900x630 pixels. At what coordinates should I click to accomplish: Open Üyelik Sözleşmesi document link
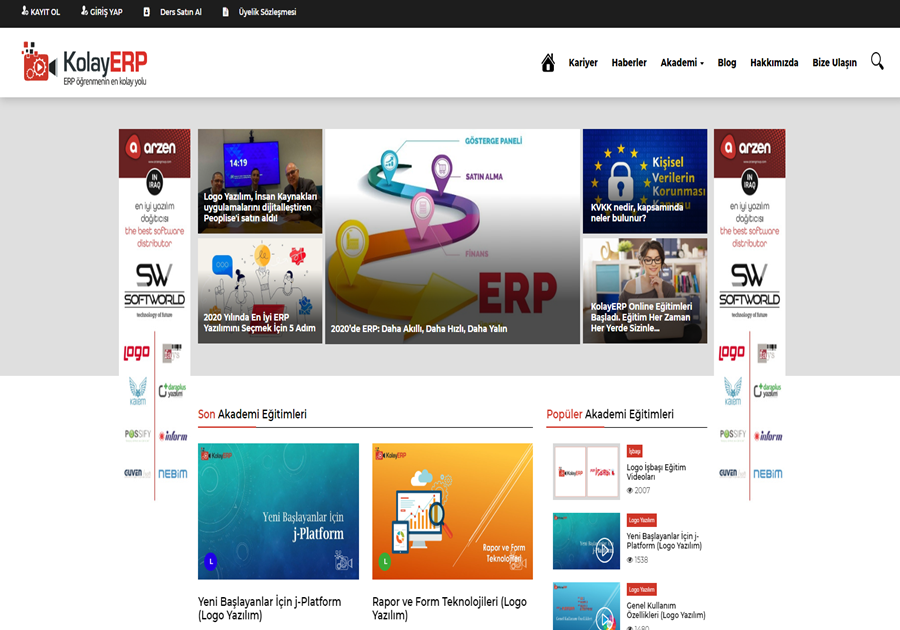pyautogui.click(x=259, y=12)
